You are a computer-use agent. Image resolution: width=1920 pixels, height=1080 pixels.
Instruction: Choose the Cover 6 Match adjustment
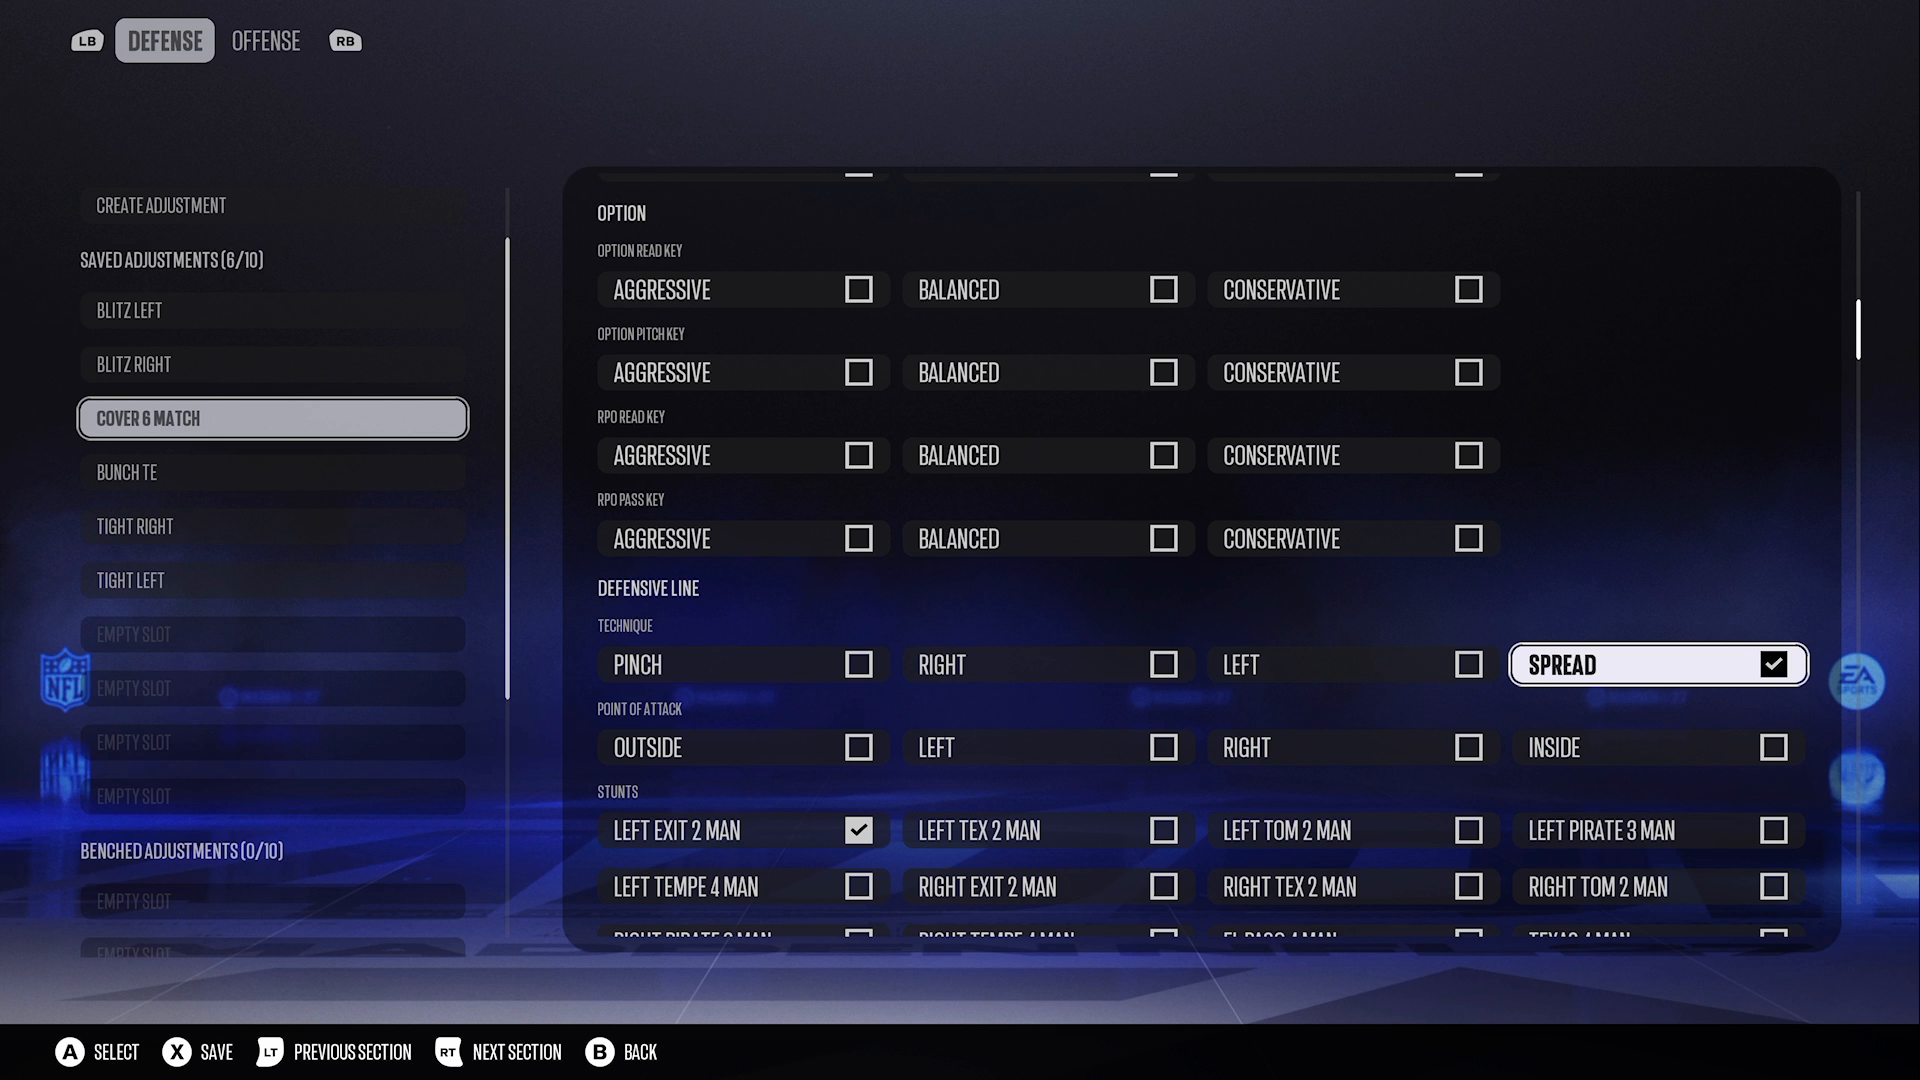tap(273, 418)
